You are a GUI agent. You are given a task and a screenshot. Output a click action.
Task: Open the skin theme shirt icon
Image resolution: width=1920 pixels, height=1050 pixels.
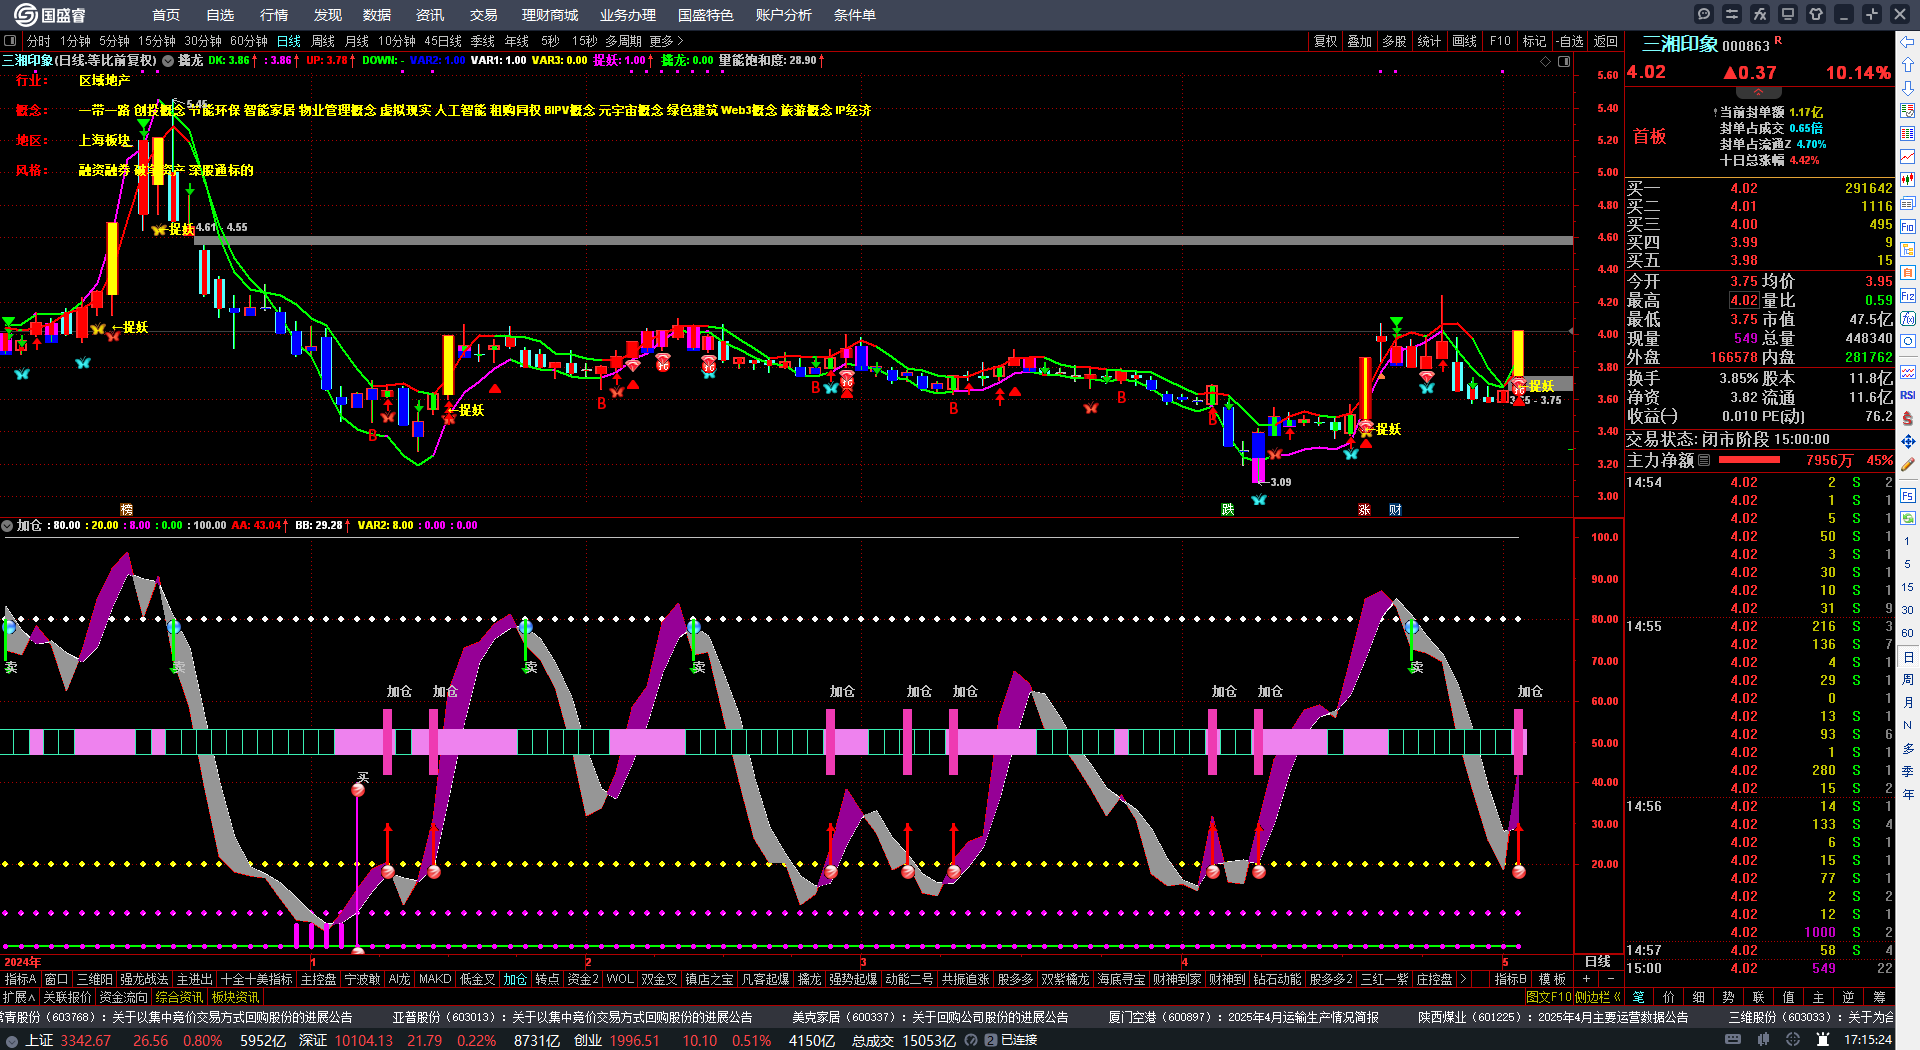1816,14
